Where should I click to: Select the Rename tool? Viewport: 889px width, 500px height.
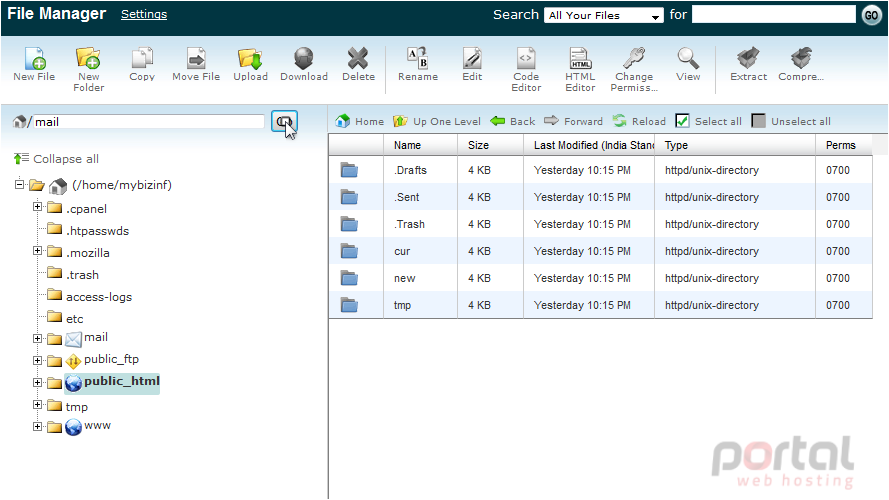point(418,58)
